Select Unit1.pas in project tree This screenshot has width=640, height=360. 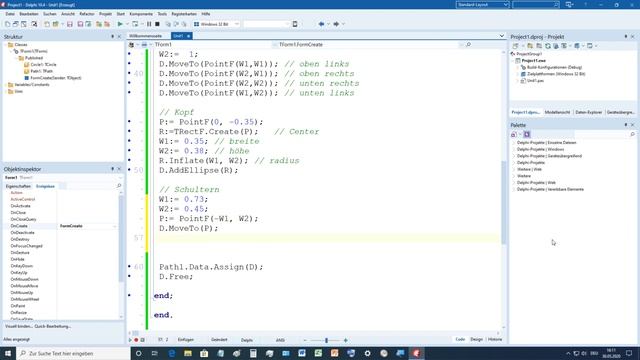pyautogui.click(x=535, y=81)
